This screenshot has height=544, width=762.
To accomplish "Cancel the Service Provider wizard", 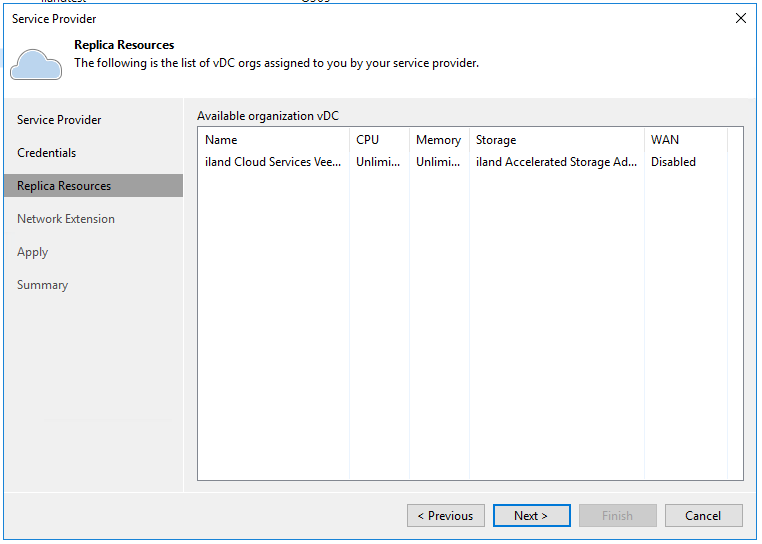I will 703,516.
